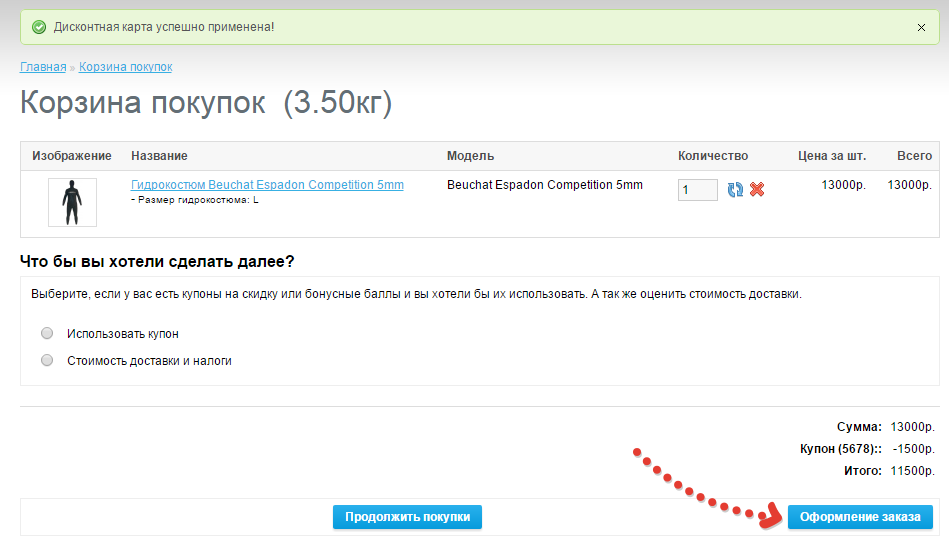949x552 pixels.
Task: Remove the wetsuit with the red X icon
Action: 757,189
